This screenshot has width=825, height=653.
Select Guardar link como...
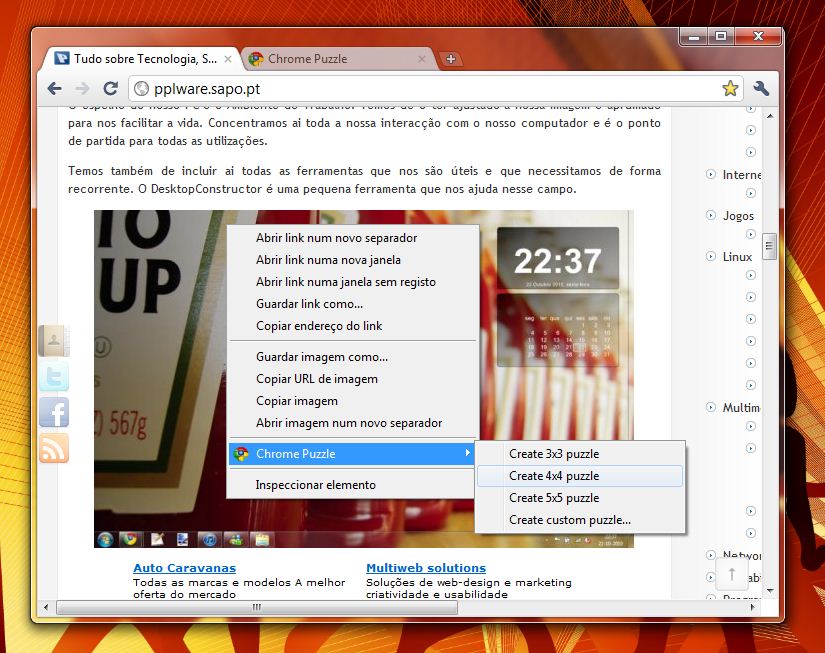click(353, 304)
